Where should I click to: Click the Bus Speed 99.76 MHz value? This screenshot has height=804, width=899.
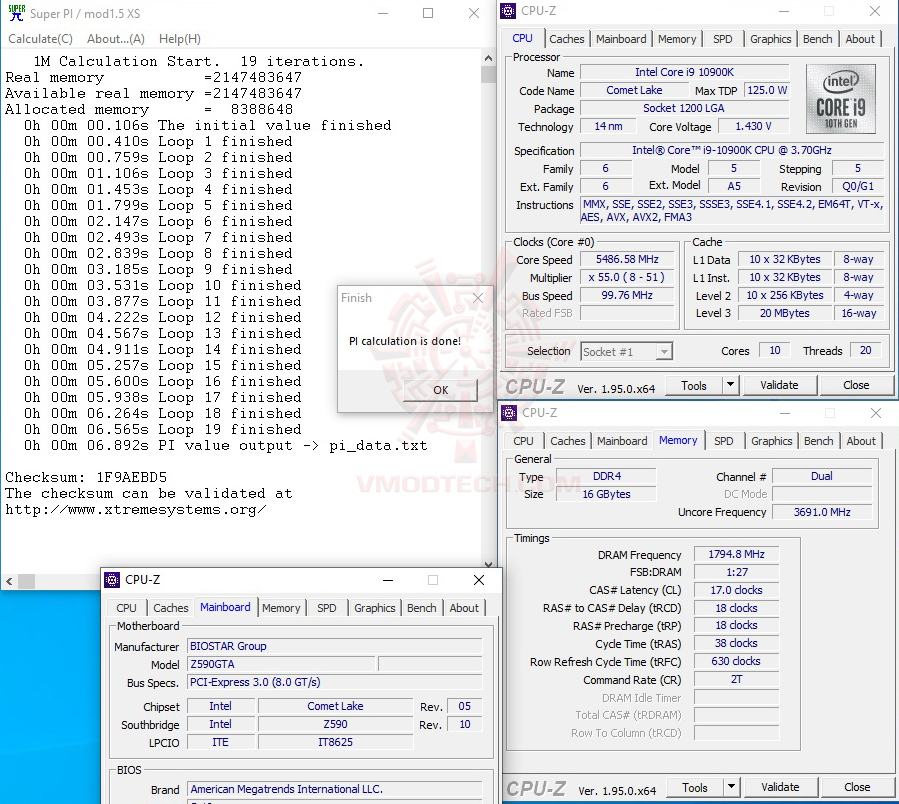(627, 295)
